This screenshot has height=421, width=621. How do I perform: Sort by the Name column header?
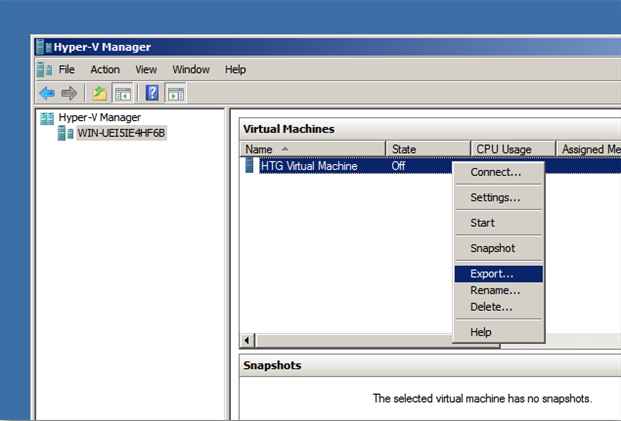tap(312, 149)
